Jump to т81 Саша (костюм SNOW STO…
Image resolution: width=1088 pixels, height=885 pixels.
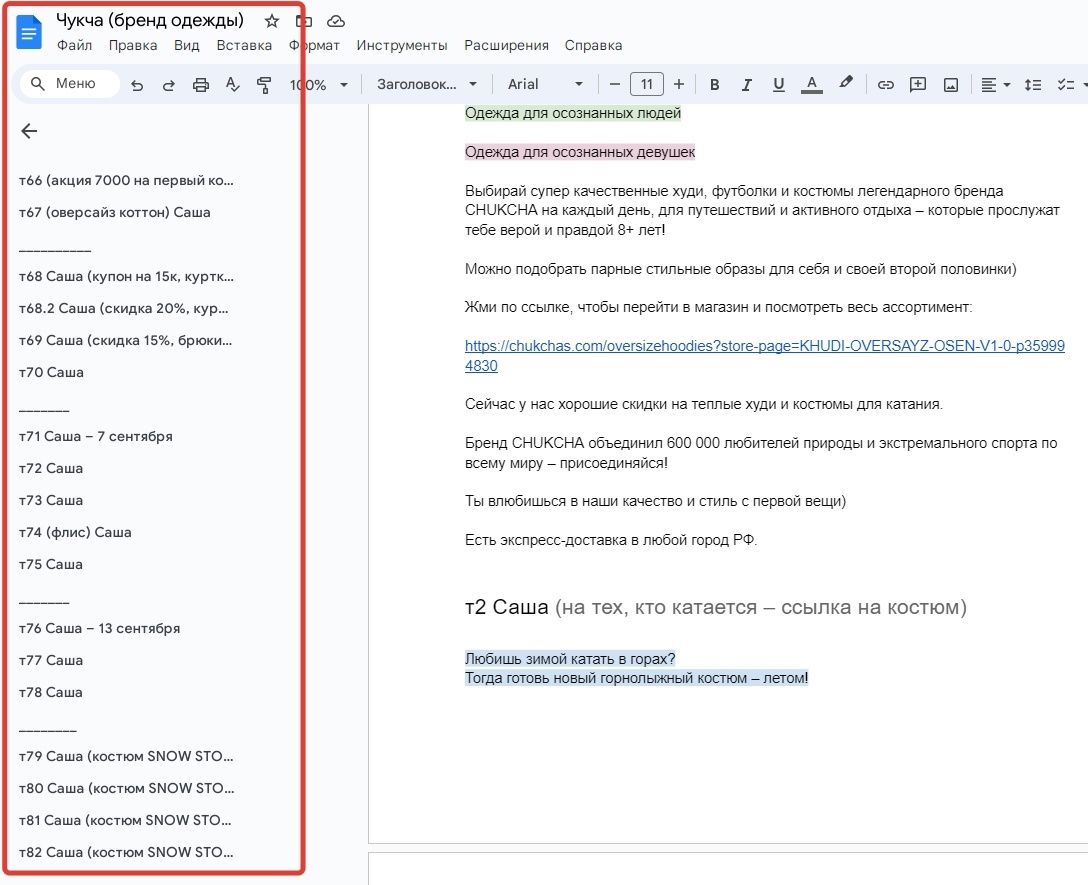click(x=126, y=820)
